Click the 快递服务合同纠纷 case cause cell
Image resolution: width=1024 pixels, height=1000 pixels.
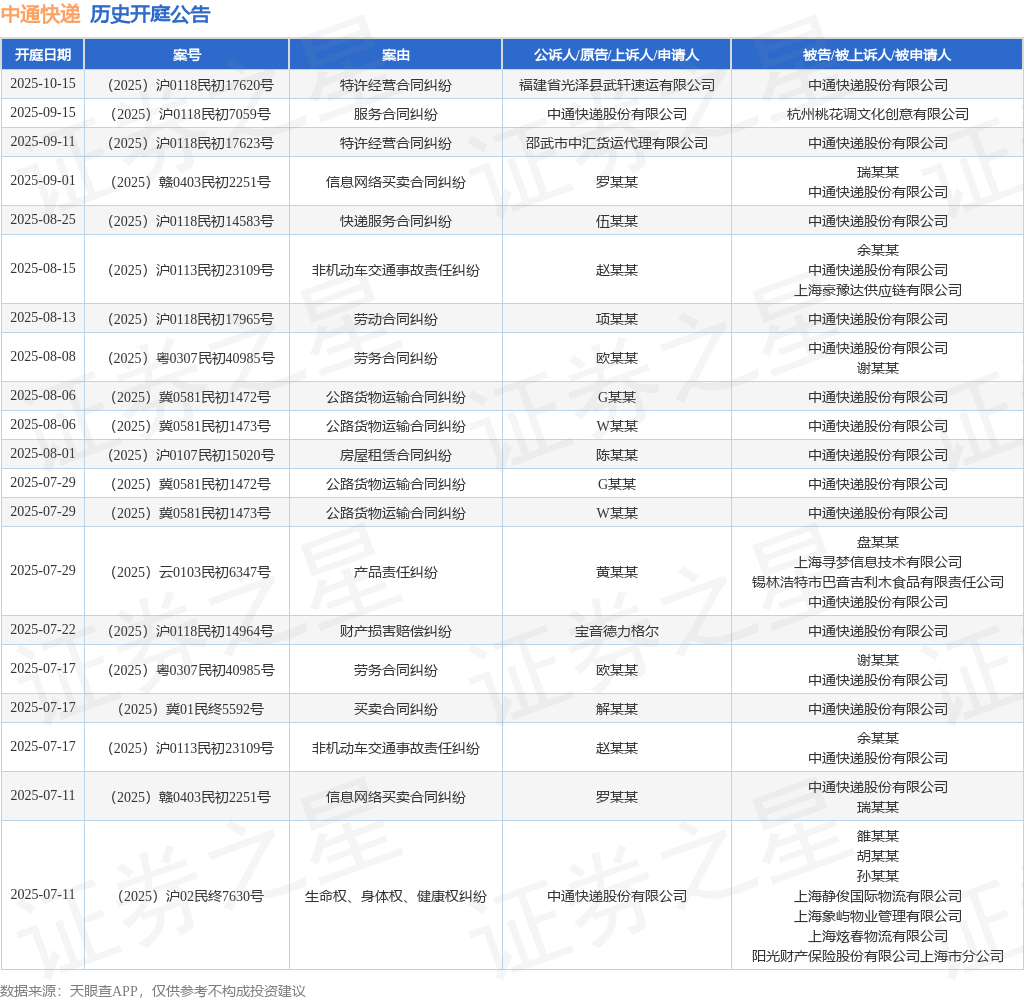[396, 221]
